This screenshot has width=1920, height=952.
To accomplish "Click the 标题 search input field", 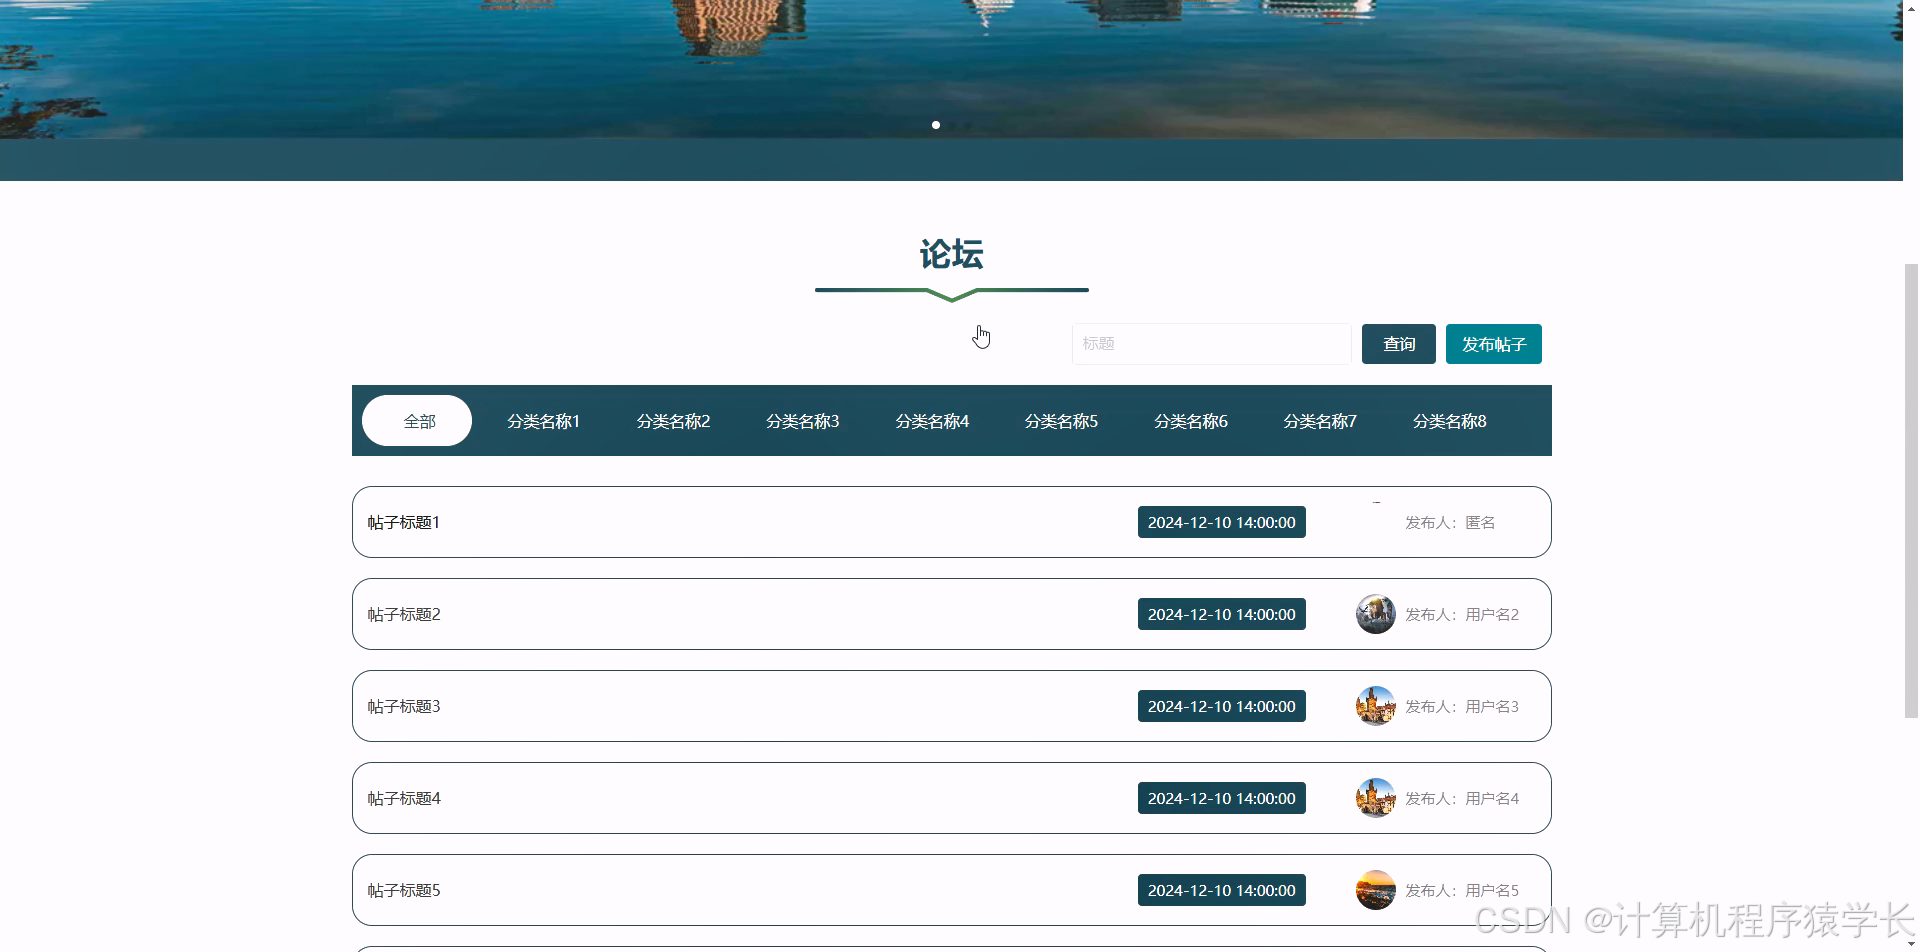I will coord(1210,343).
